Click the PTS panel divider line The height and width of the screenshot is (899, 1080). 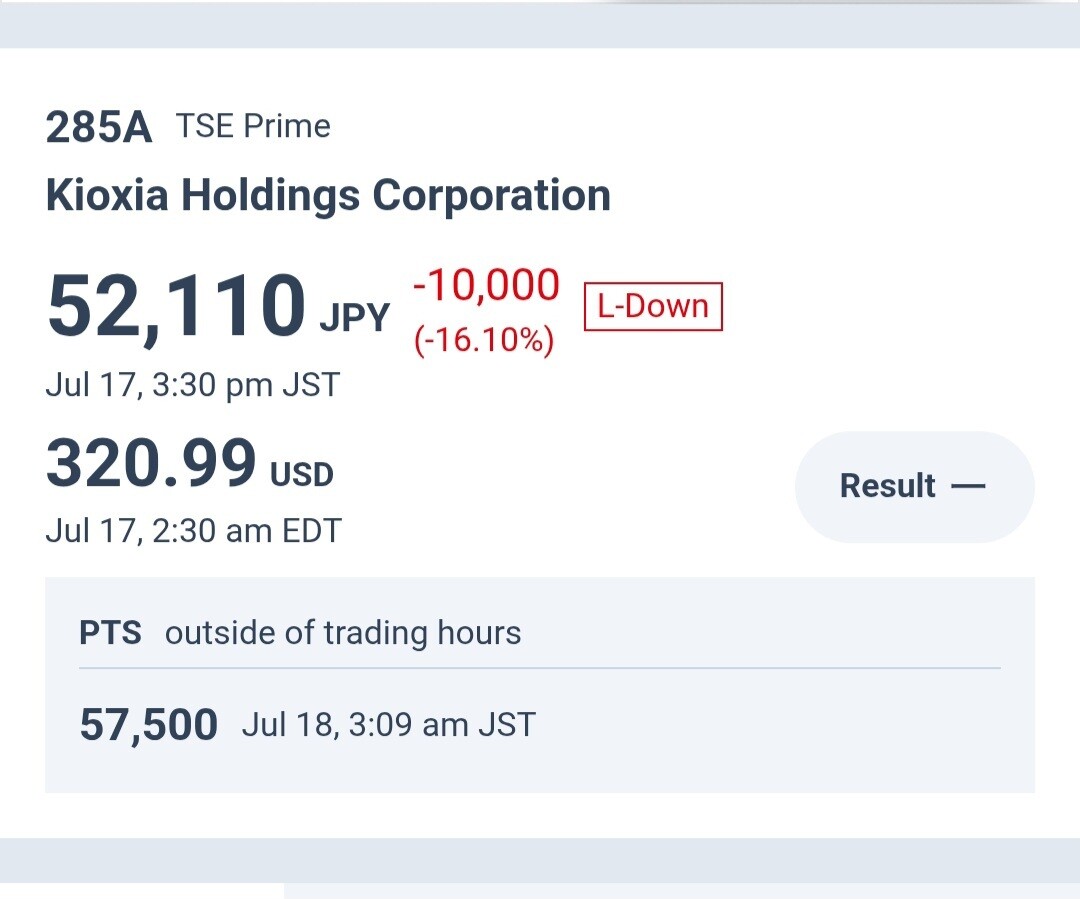540,668
